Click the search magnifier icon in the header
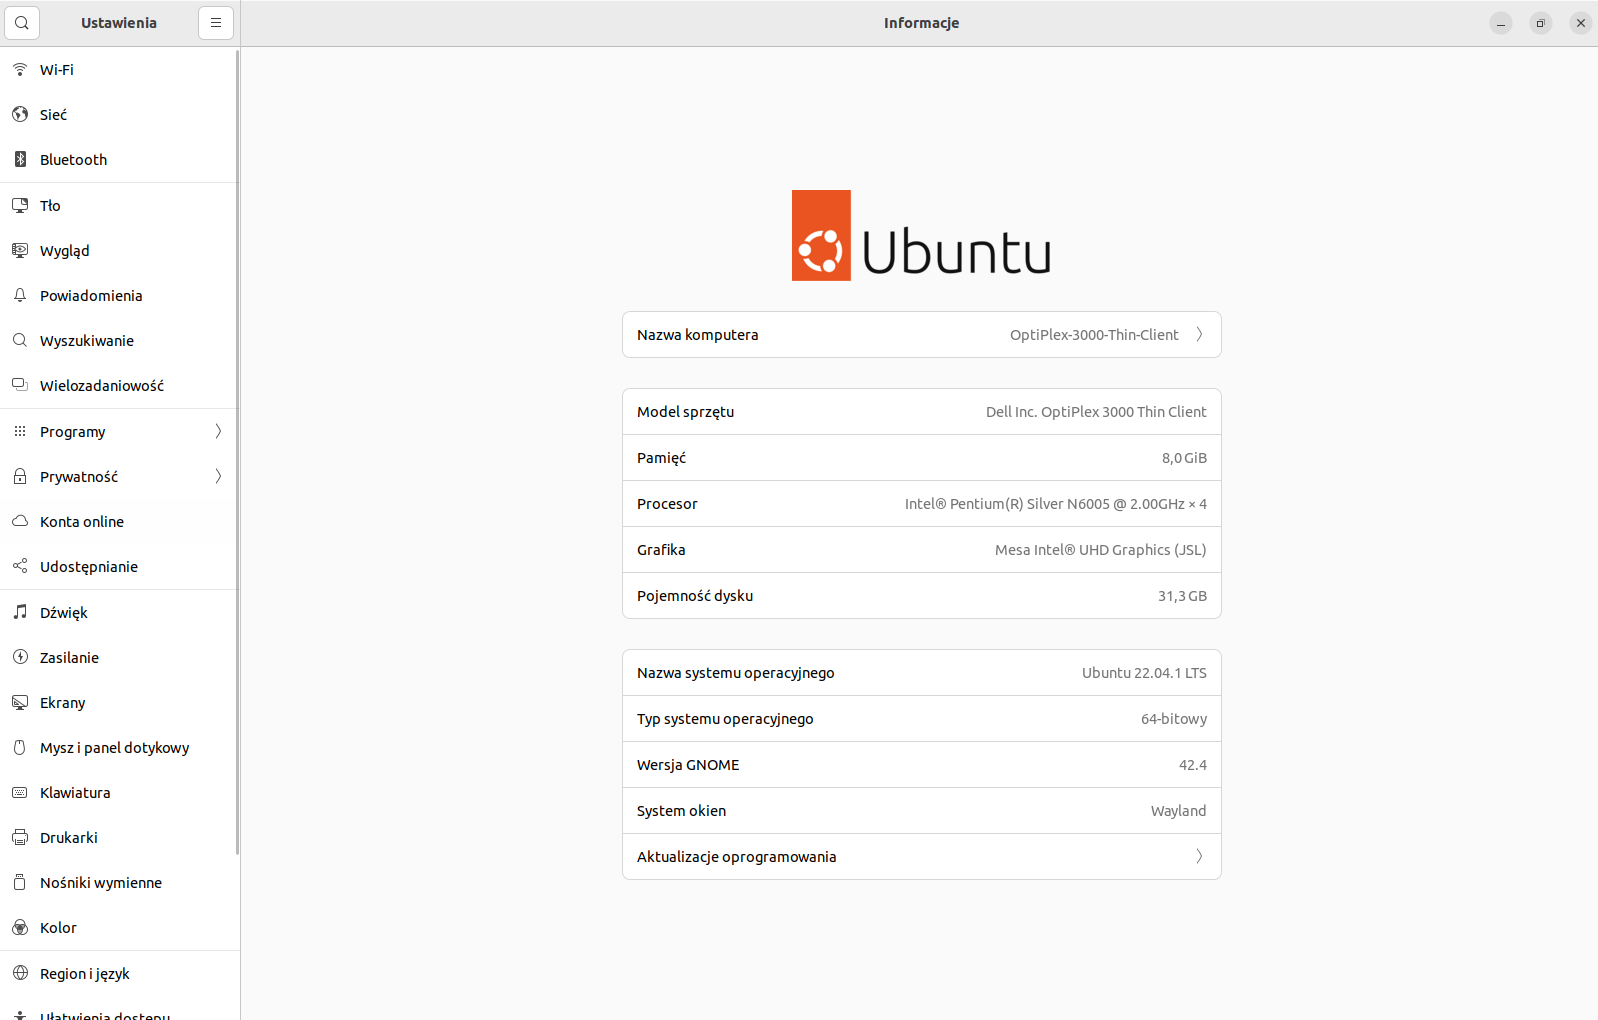The image size is (1598, 1020). 22,23
